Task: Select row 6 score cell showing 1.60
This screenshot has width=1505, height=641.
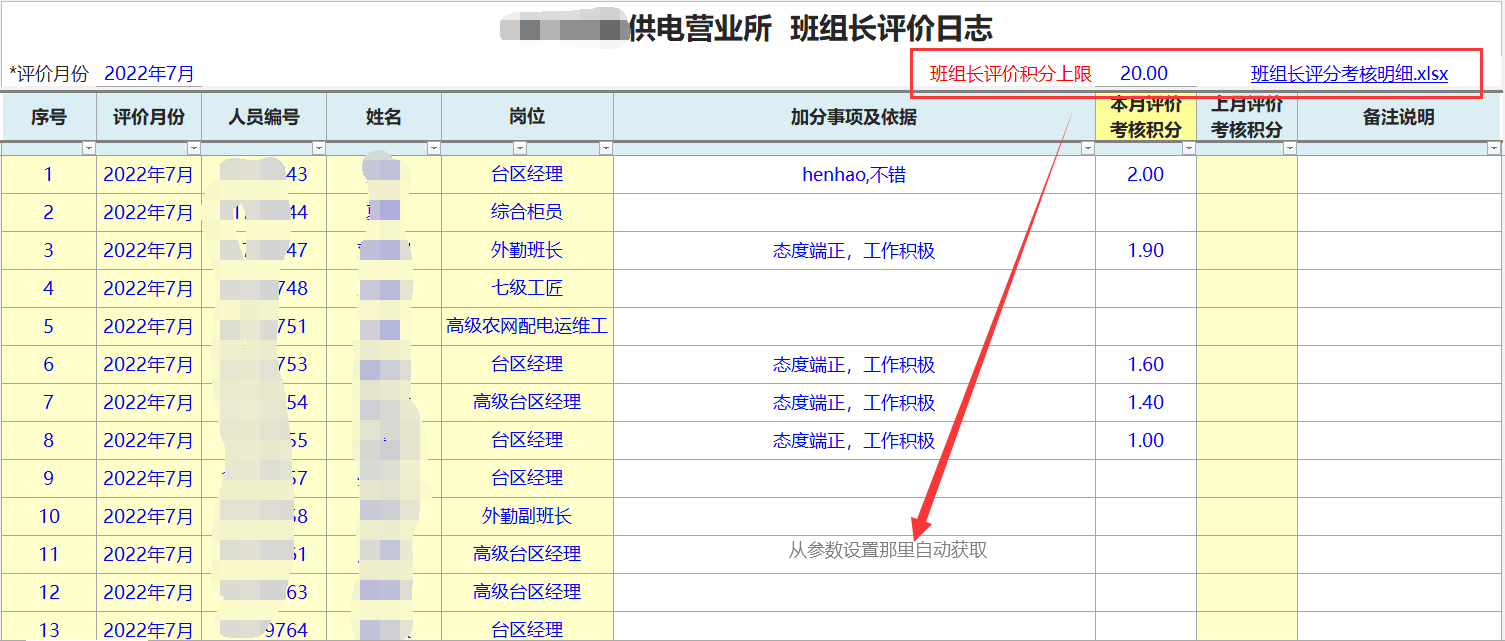Action: point(1145,365)
